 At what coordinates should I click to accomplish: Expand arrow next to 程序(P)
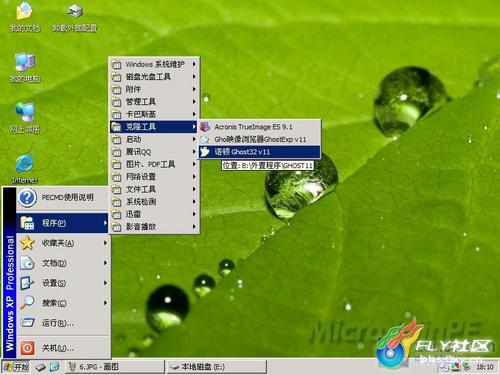(105, 223)
